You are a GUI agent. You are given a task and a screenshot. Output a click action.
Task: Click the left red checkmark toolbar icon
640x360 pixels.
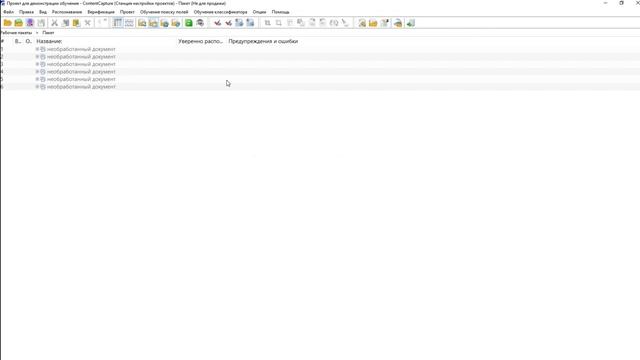(218, 23)
